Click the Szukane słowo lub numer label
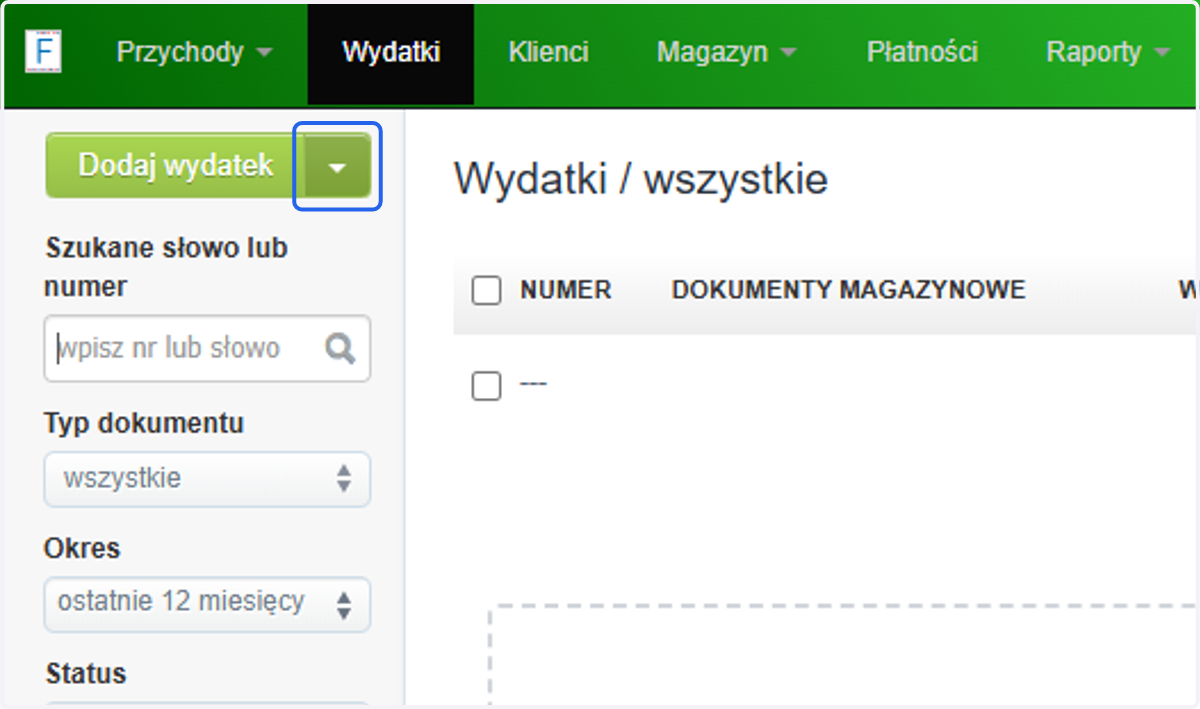 [166, 267]
